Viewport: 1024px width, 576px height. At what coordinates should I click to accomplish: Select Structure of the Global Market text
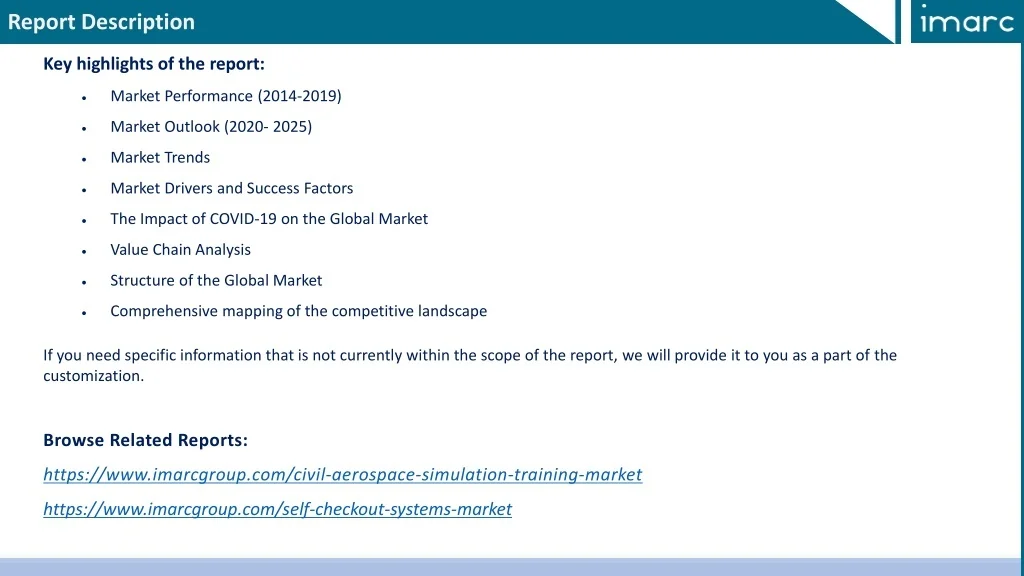tap(216, 281)
